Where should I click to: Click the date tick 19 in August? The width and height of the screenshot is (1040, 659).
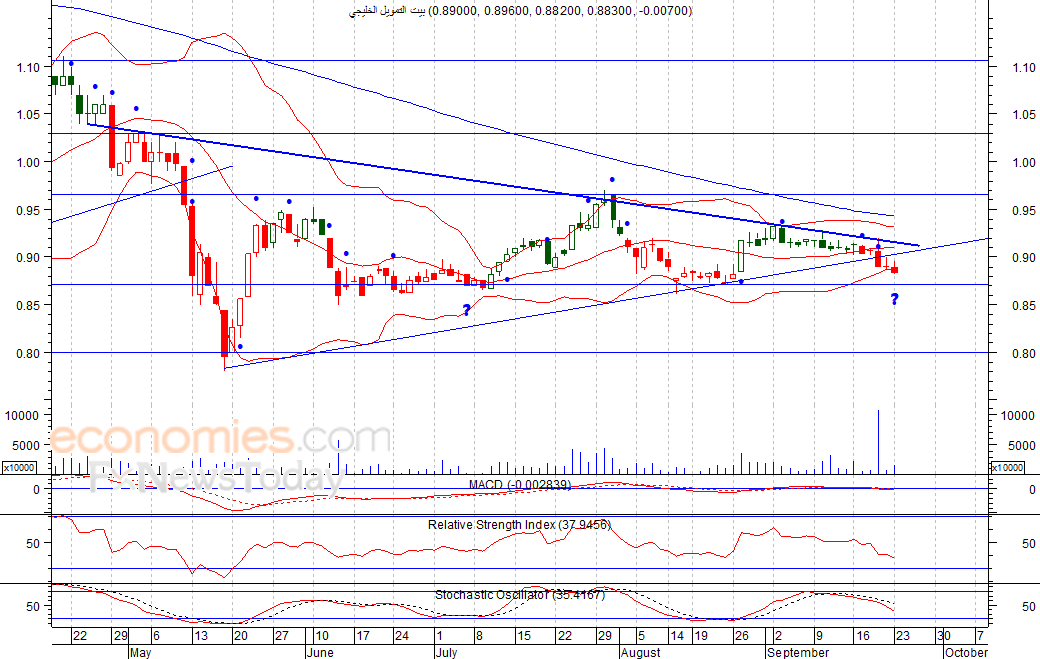coord(700,636)
